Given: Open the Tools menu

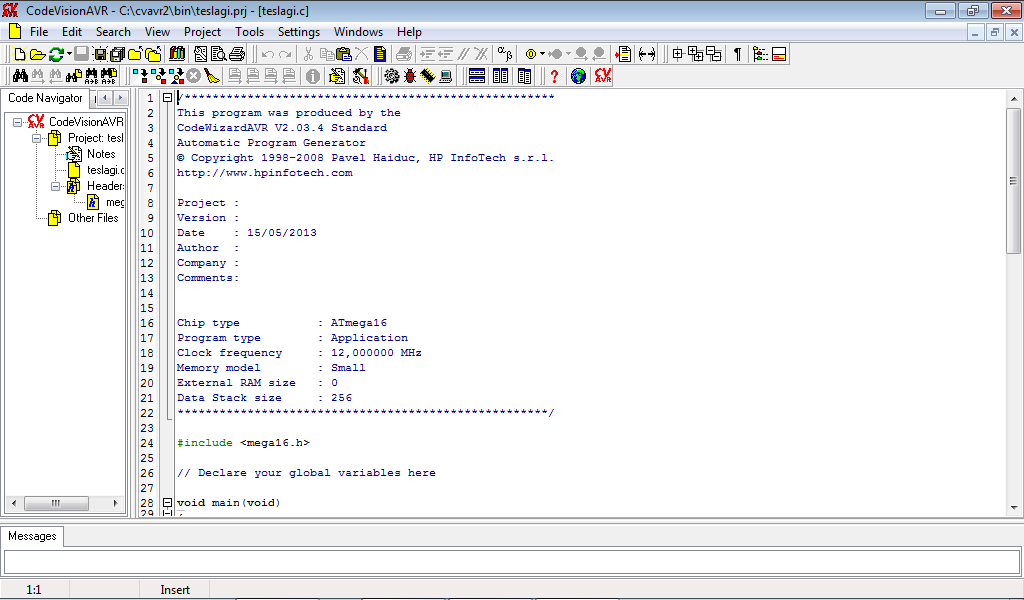Looking at the screenshot, I should click(x=249, y=32).
